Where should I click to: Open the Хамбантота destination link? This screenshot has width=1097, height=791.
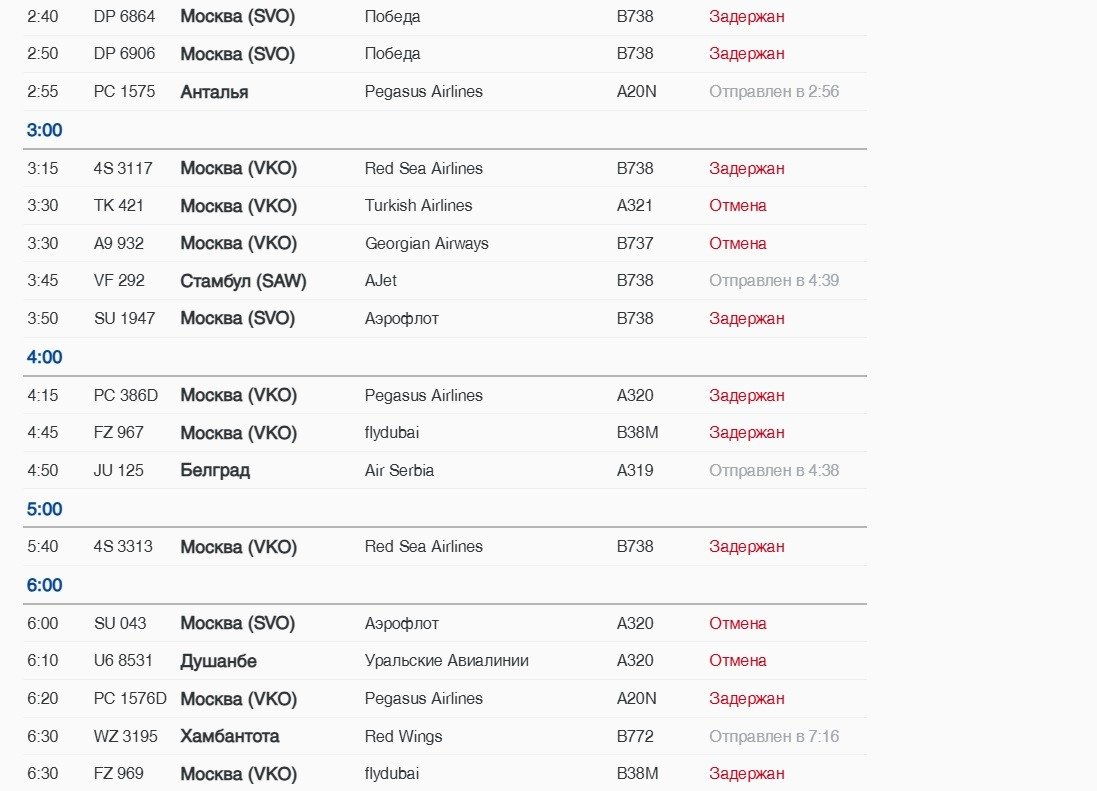229,737
